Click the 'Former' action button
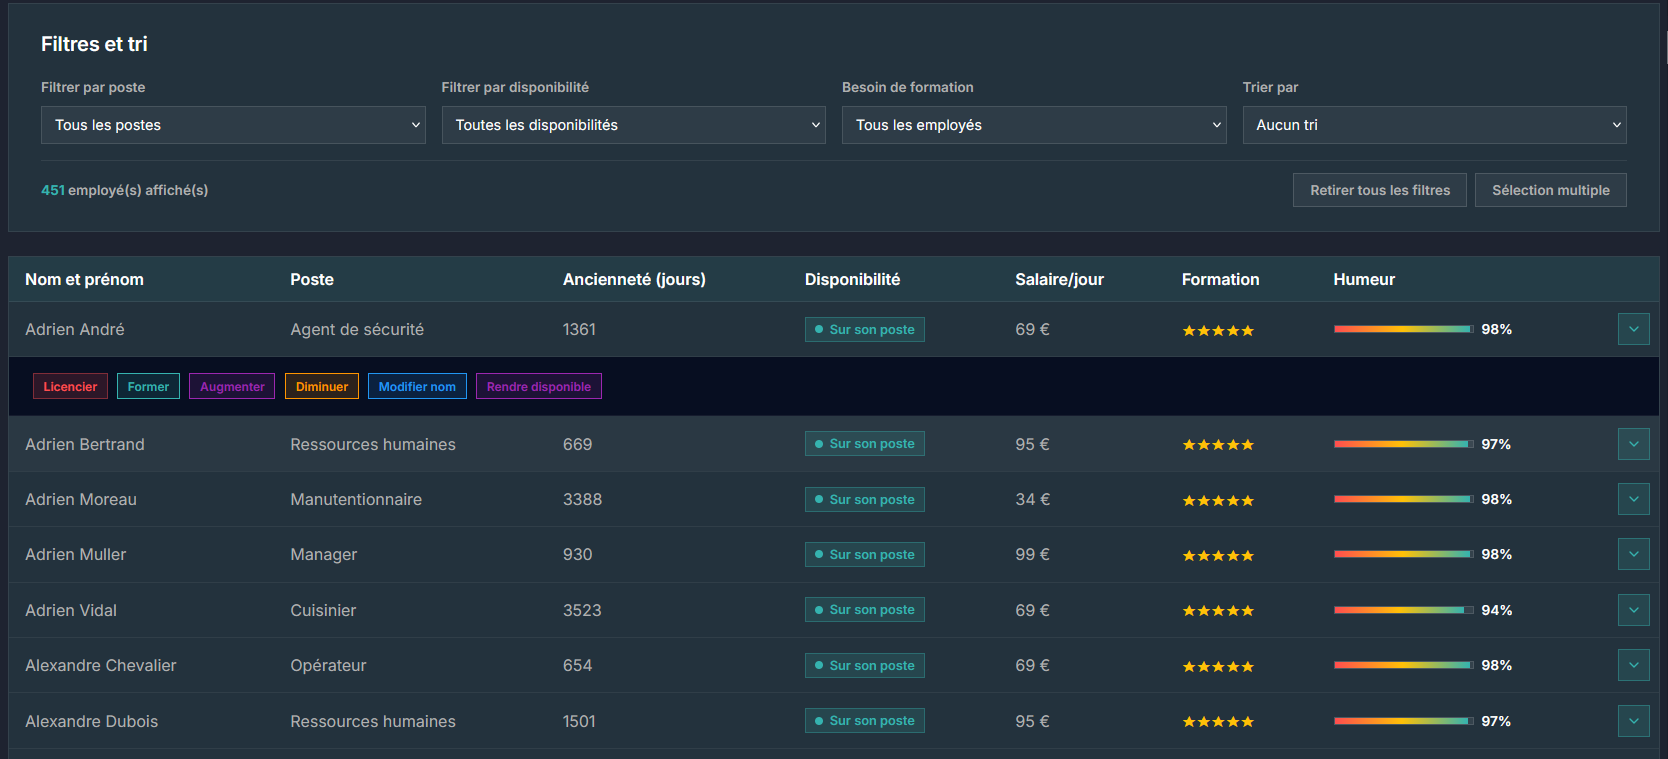The image size is (1668, 759). click(x=148, y=386)
